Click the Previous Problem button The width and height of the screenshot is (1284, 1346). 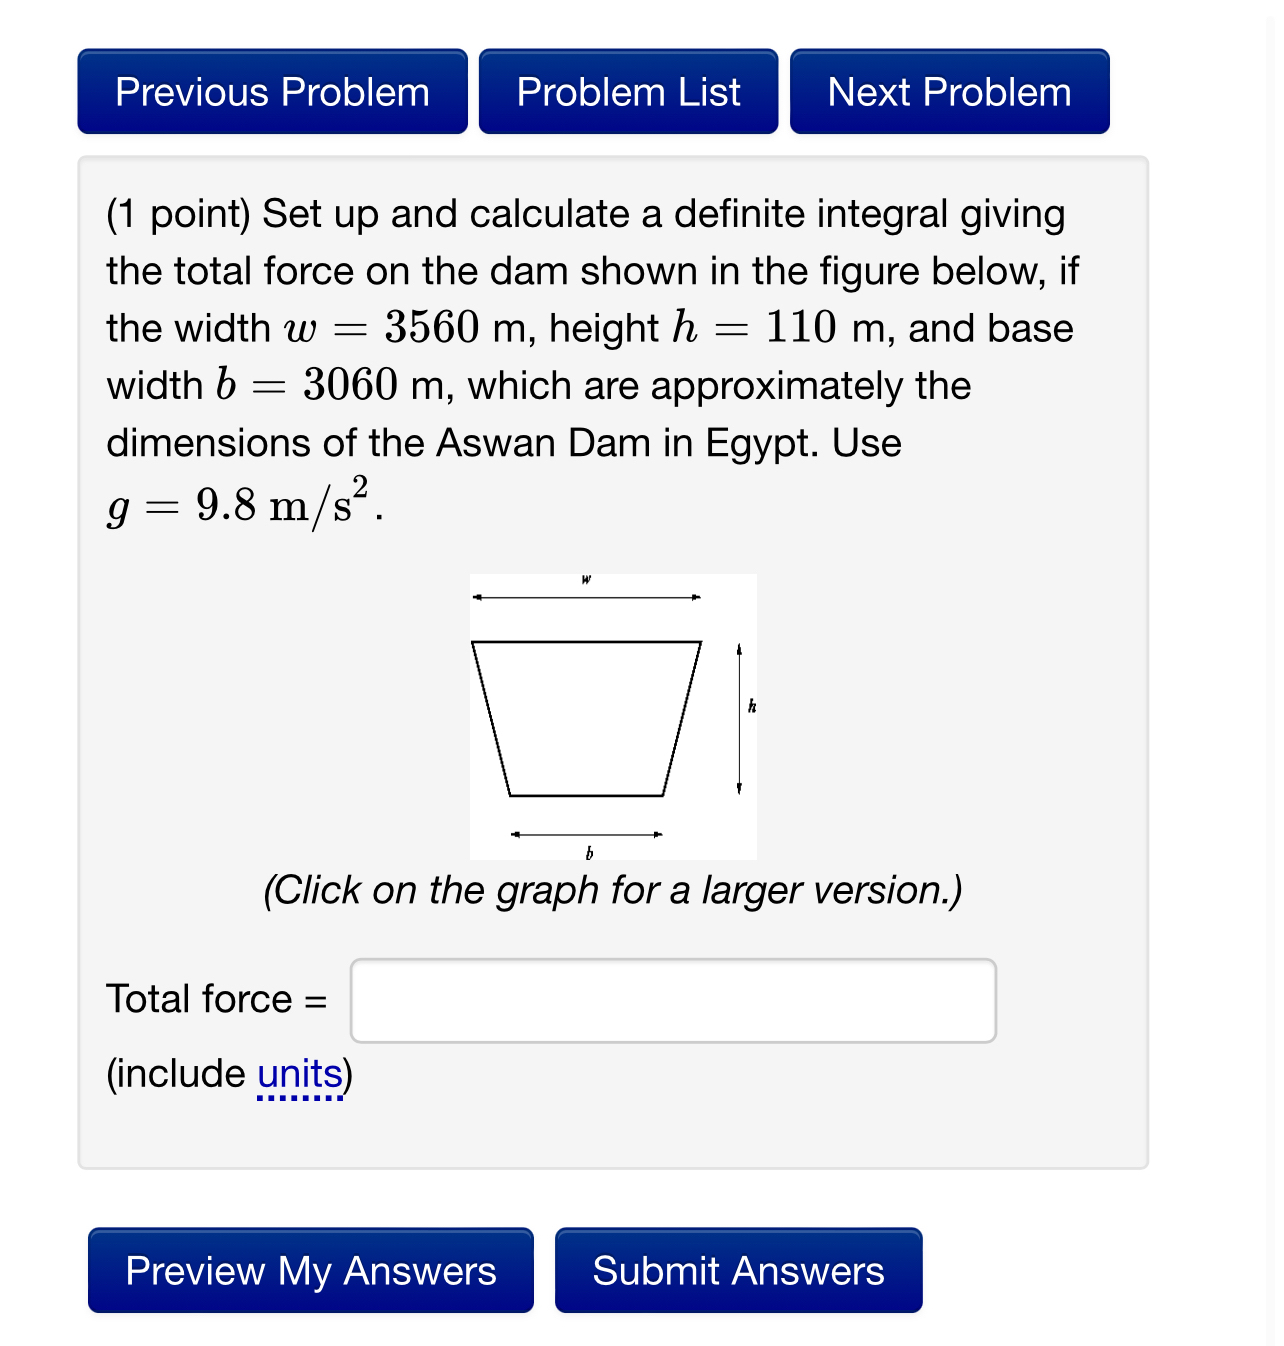click(x=272, y=92)
